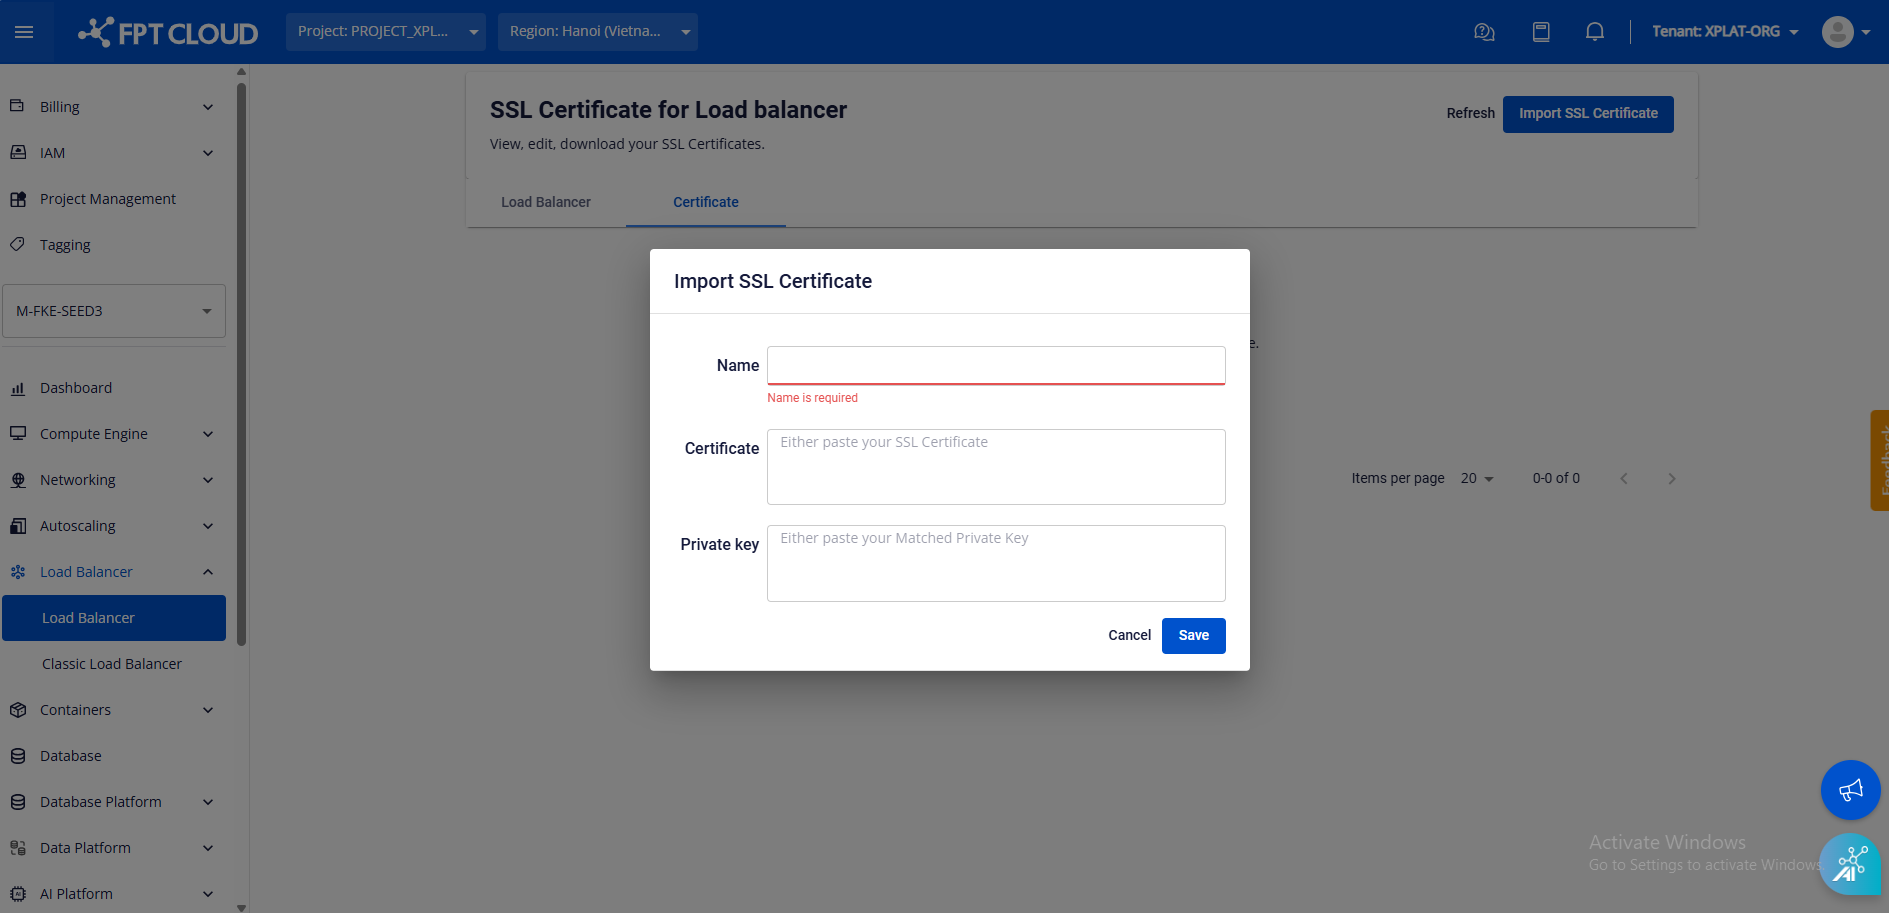Save the imported SSL certificate

(1193, 636)
